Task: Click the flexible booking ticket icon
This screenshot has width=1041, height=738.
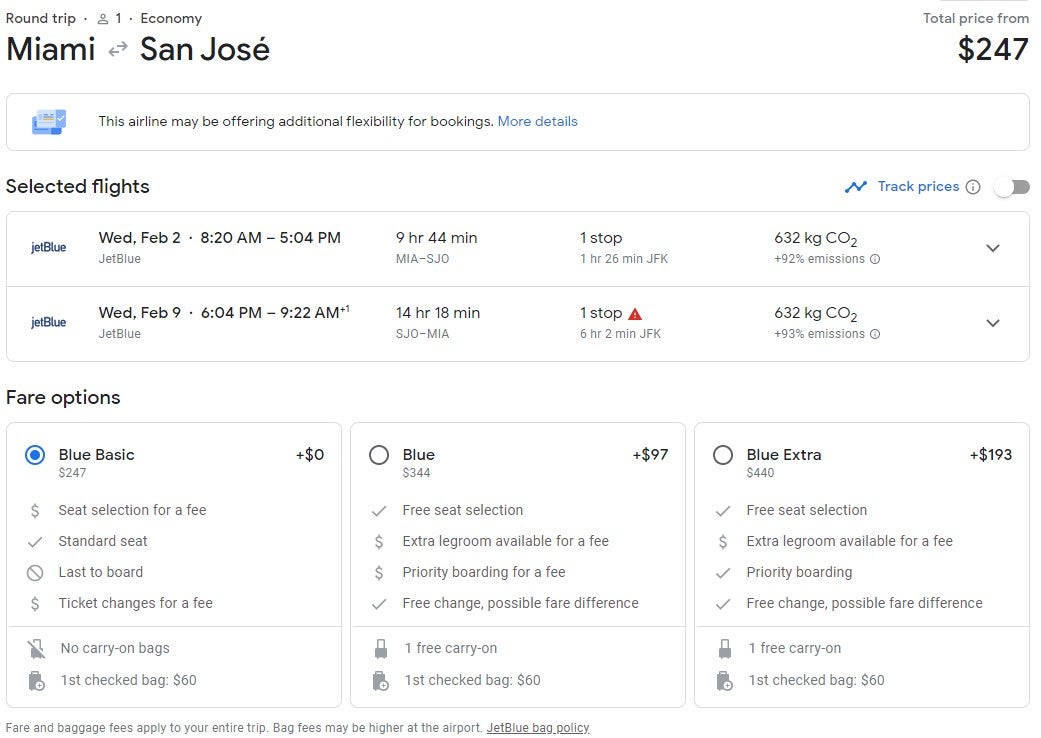Action: click(x=49, y=122)
